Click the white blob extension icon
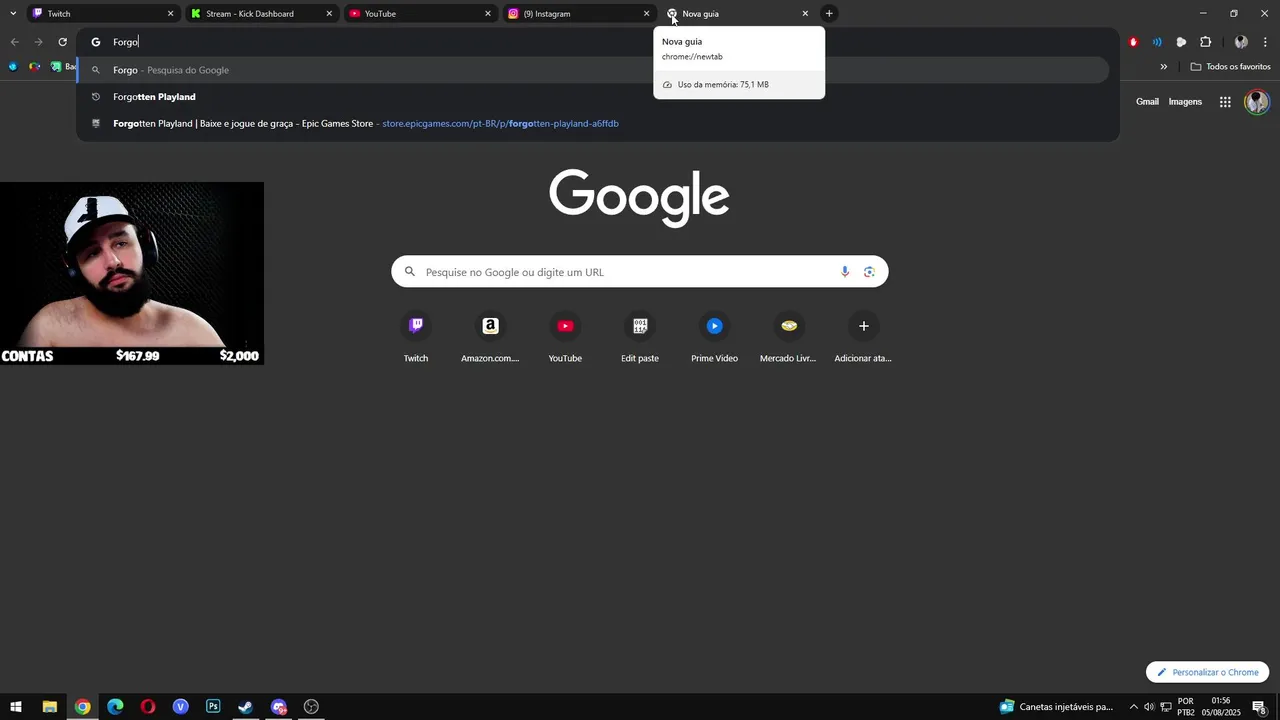Screen dimensions: 1280x720 point(1181,42)
